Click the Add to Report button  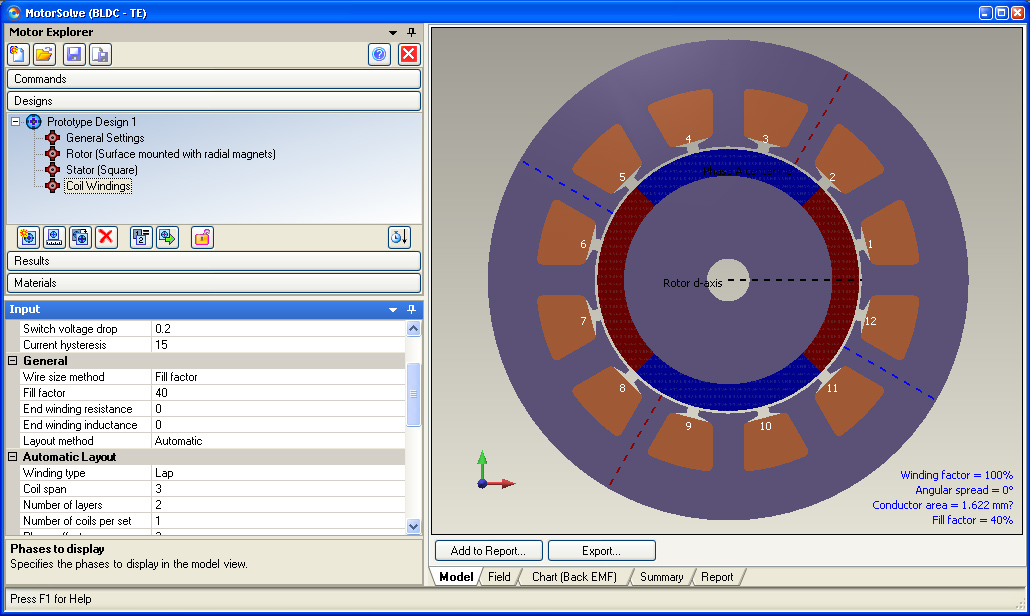coord(488,551)
